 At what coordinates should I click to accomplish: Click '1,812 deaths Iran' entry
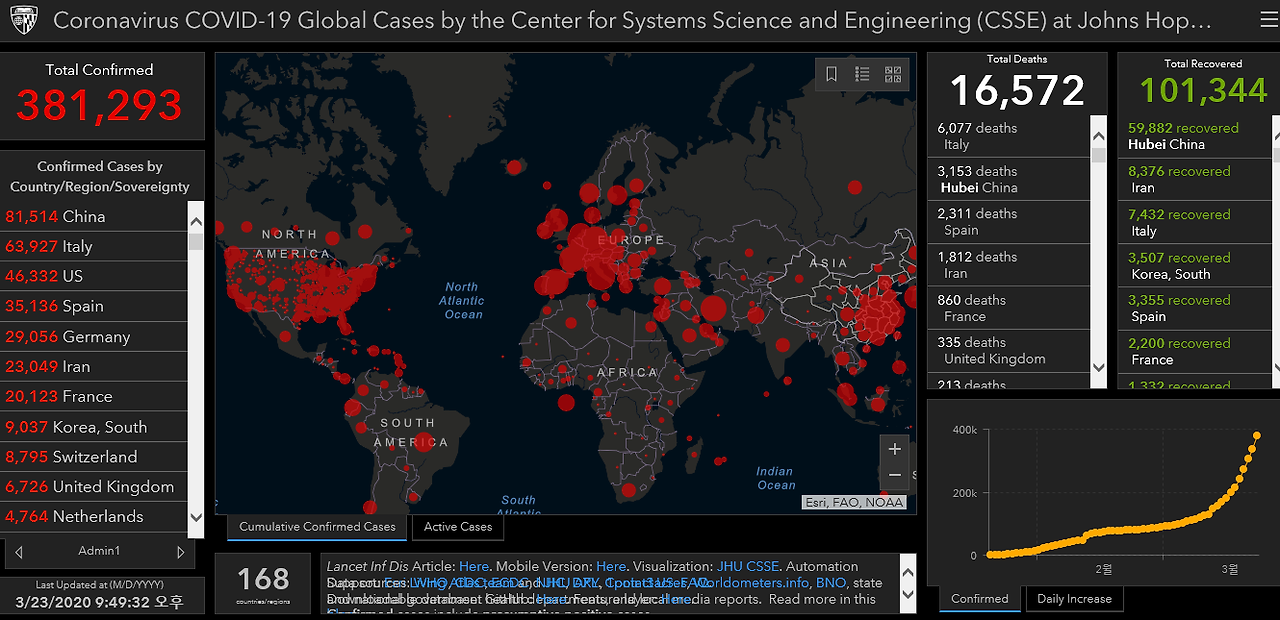coord(1009,265)
